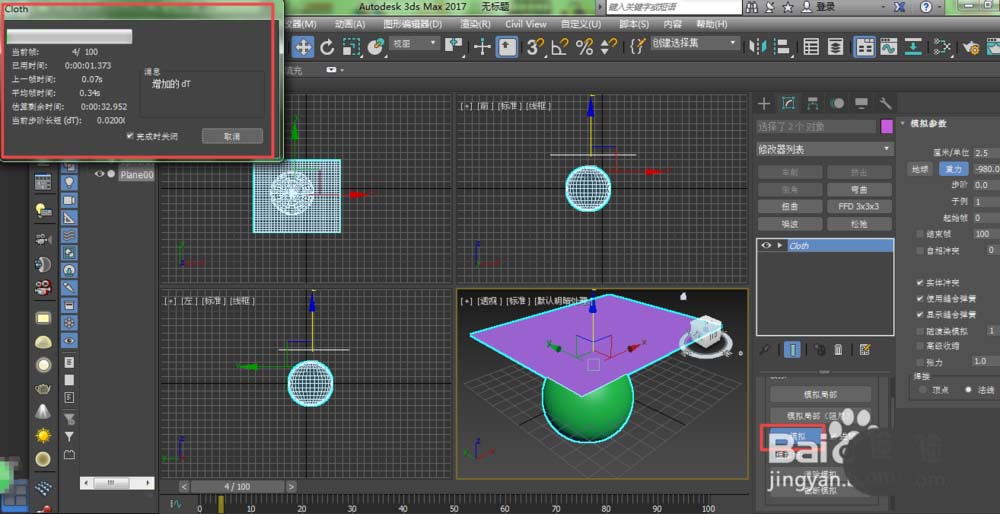Toggle Use Pivot Point Center
This screenshot has height=514, width=1000.
pyautogui.click(x=454, y=47)
